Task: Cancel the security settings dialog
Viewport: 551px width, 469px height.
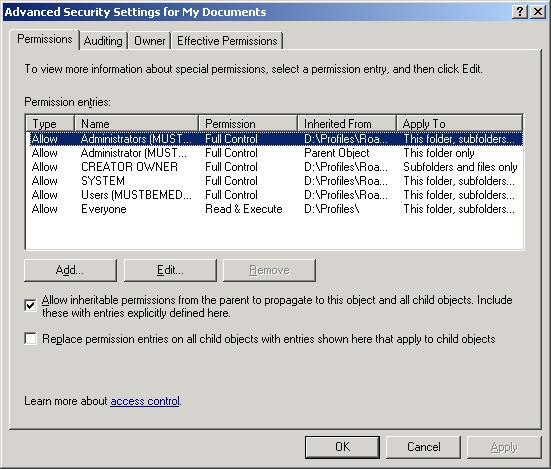Action: pyautogui.click(x=423, y=447)
